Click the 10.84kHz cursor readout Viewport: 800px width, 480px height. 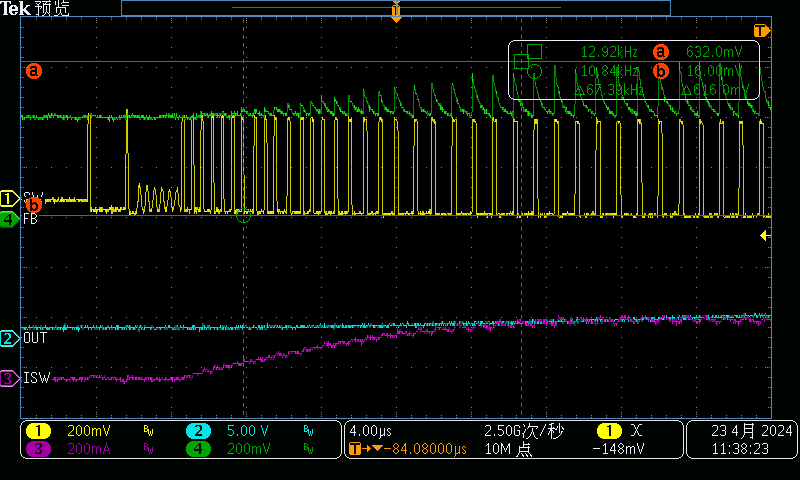coord(609,71)
